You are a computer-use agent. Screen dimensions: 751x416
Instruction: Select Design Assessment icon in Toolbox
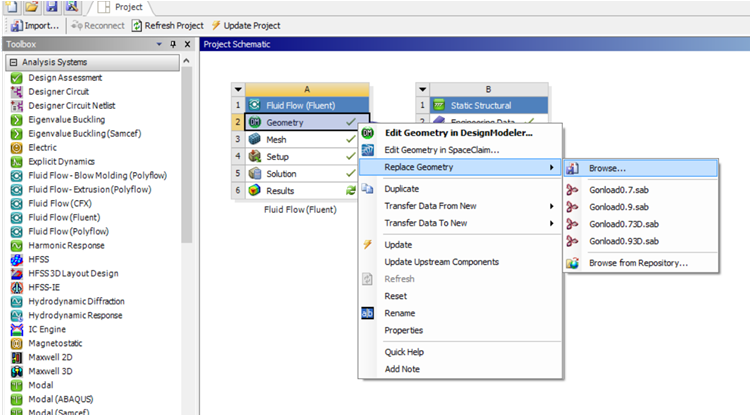pos(17,78)
